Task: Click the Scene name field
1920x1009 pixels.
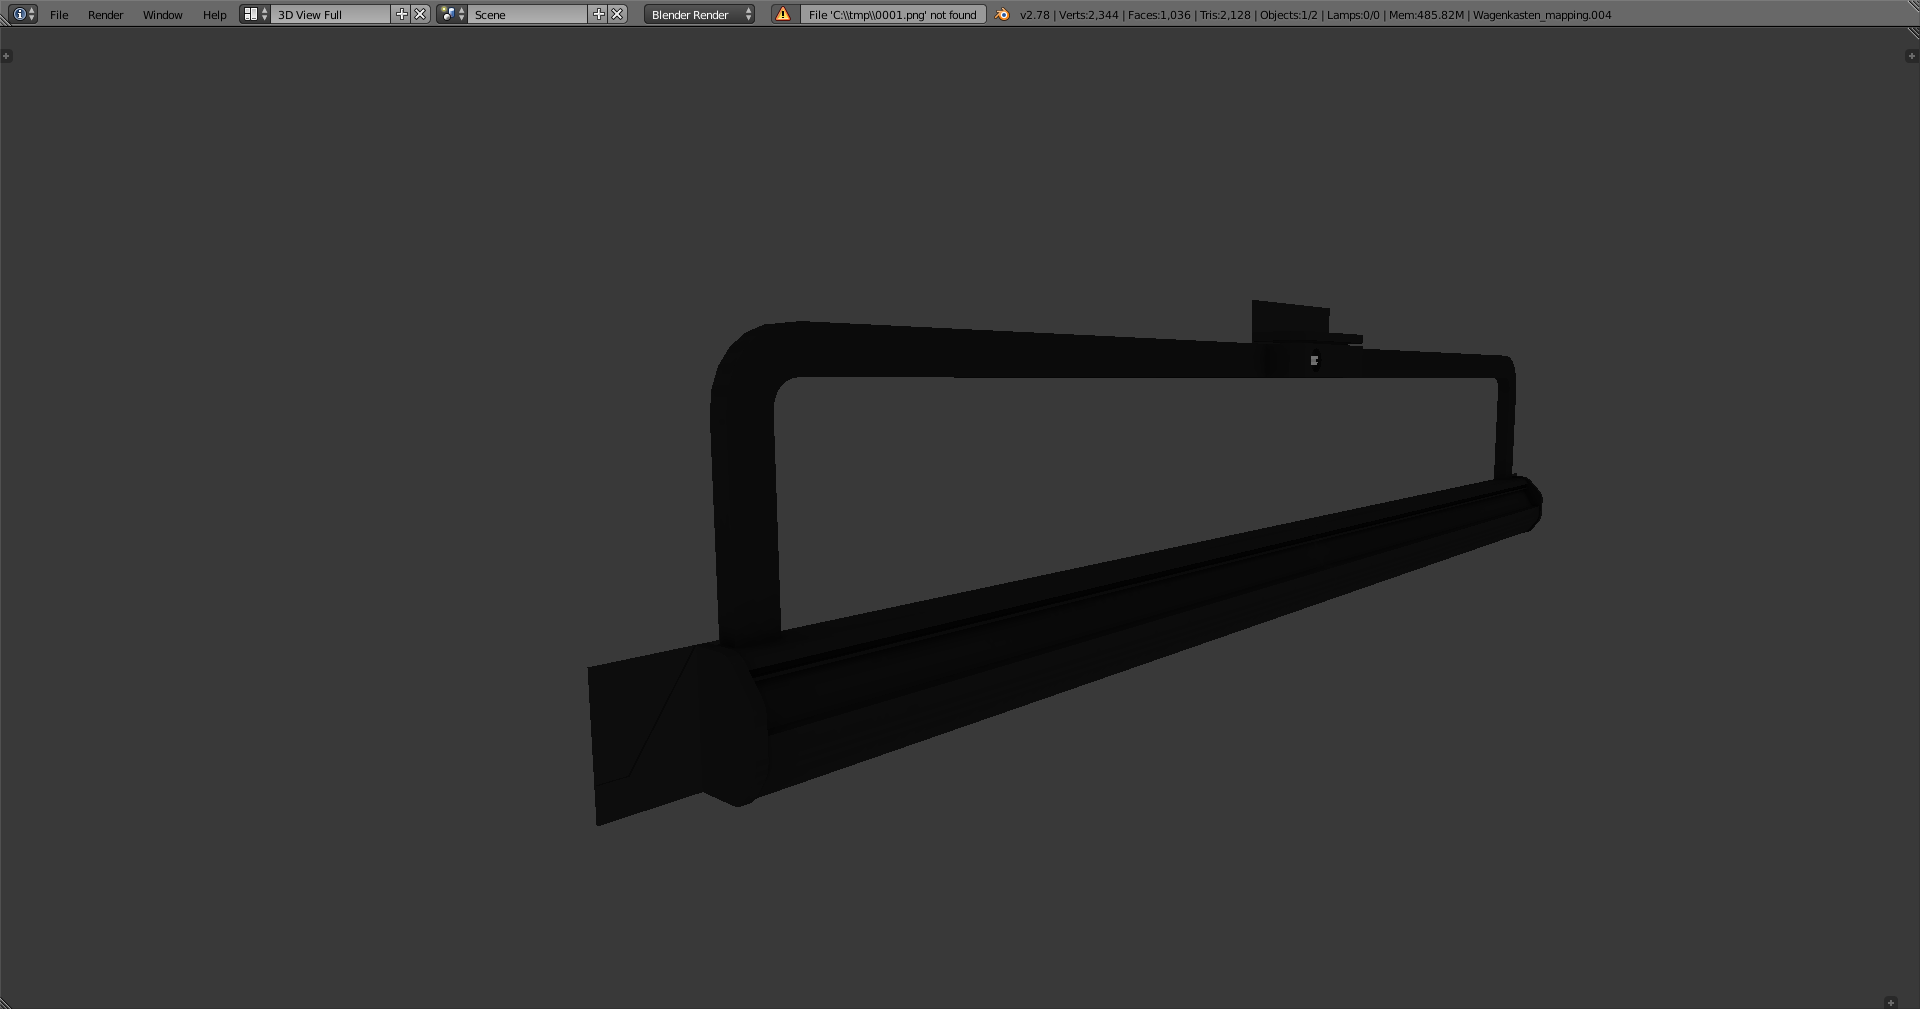Action: click(527, 15)
